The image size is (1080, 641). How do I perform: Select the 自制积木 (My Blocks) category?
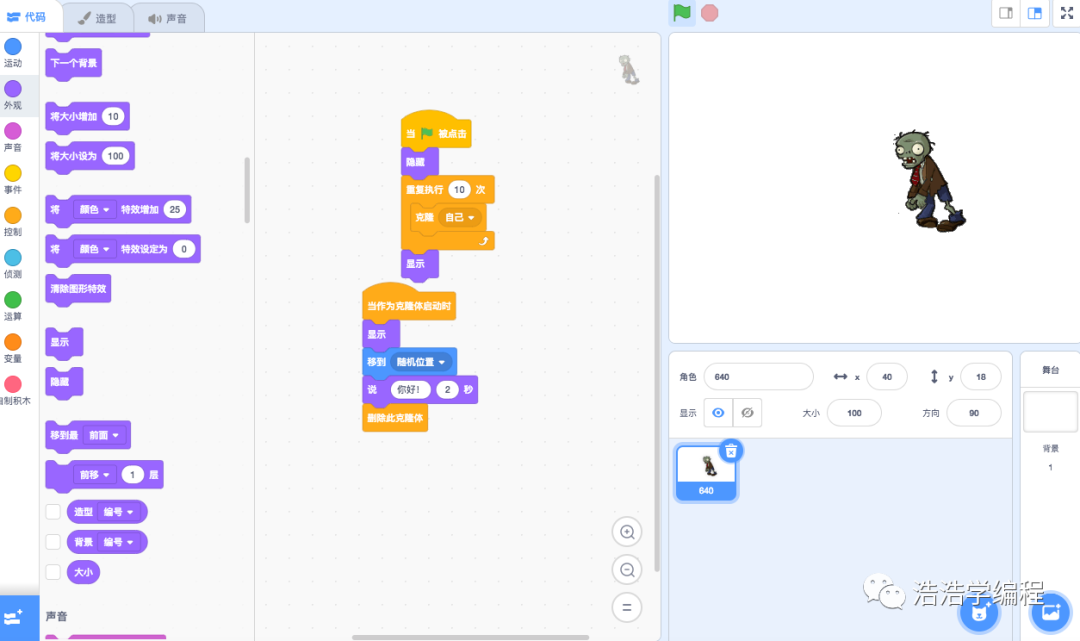tap(13, 390)
